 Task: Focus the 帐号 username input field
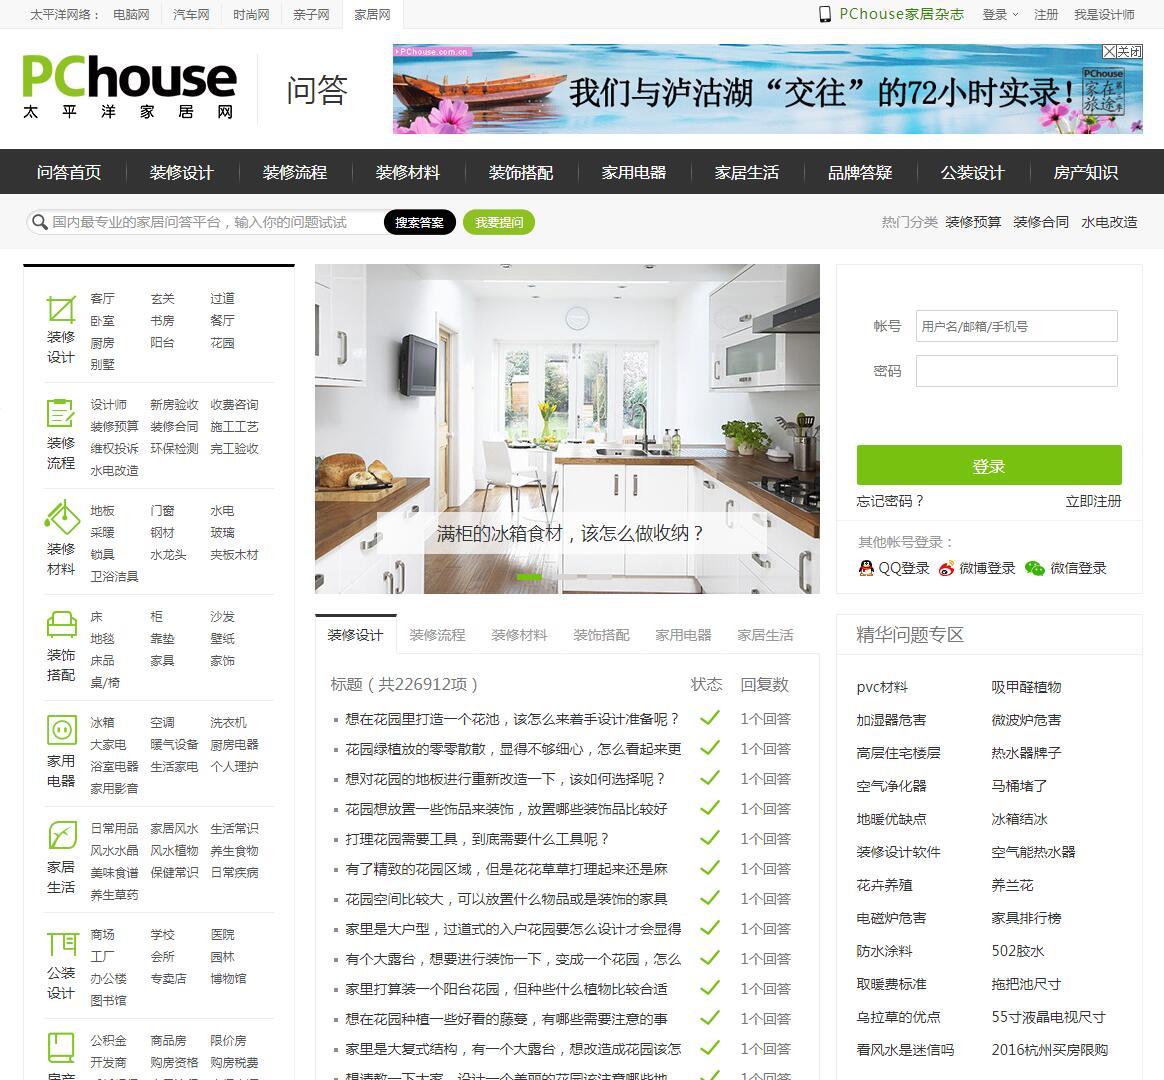coord(1016,326)
